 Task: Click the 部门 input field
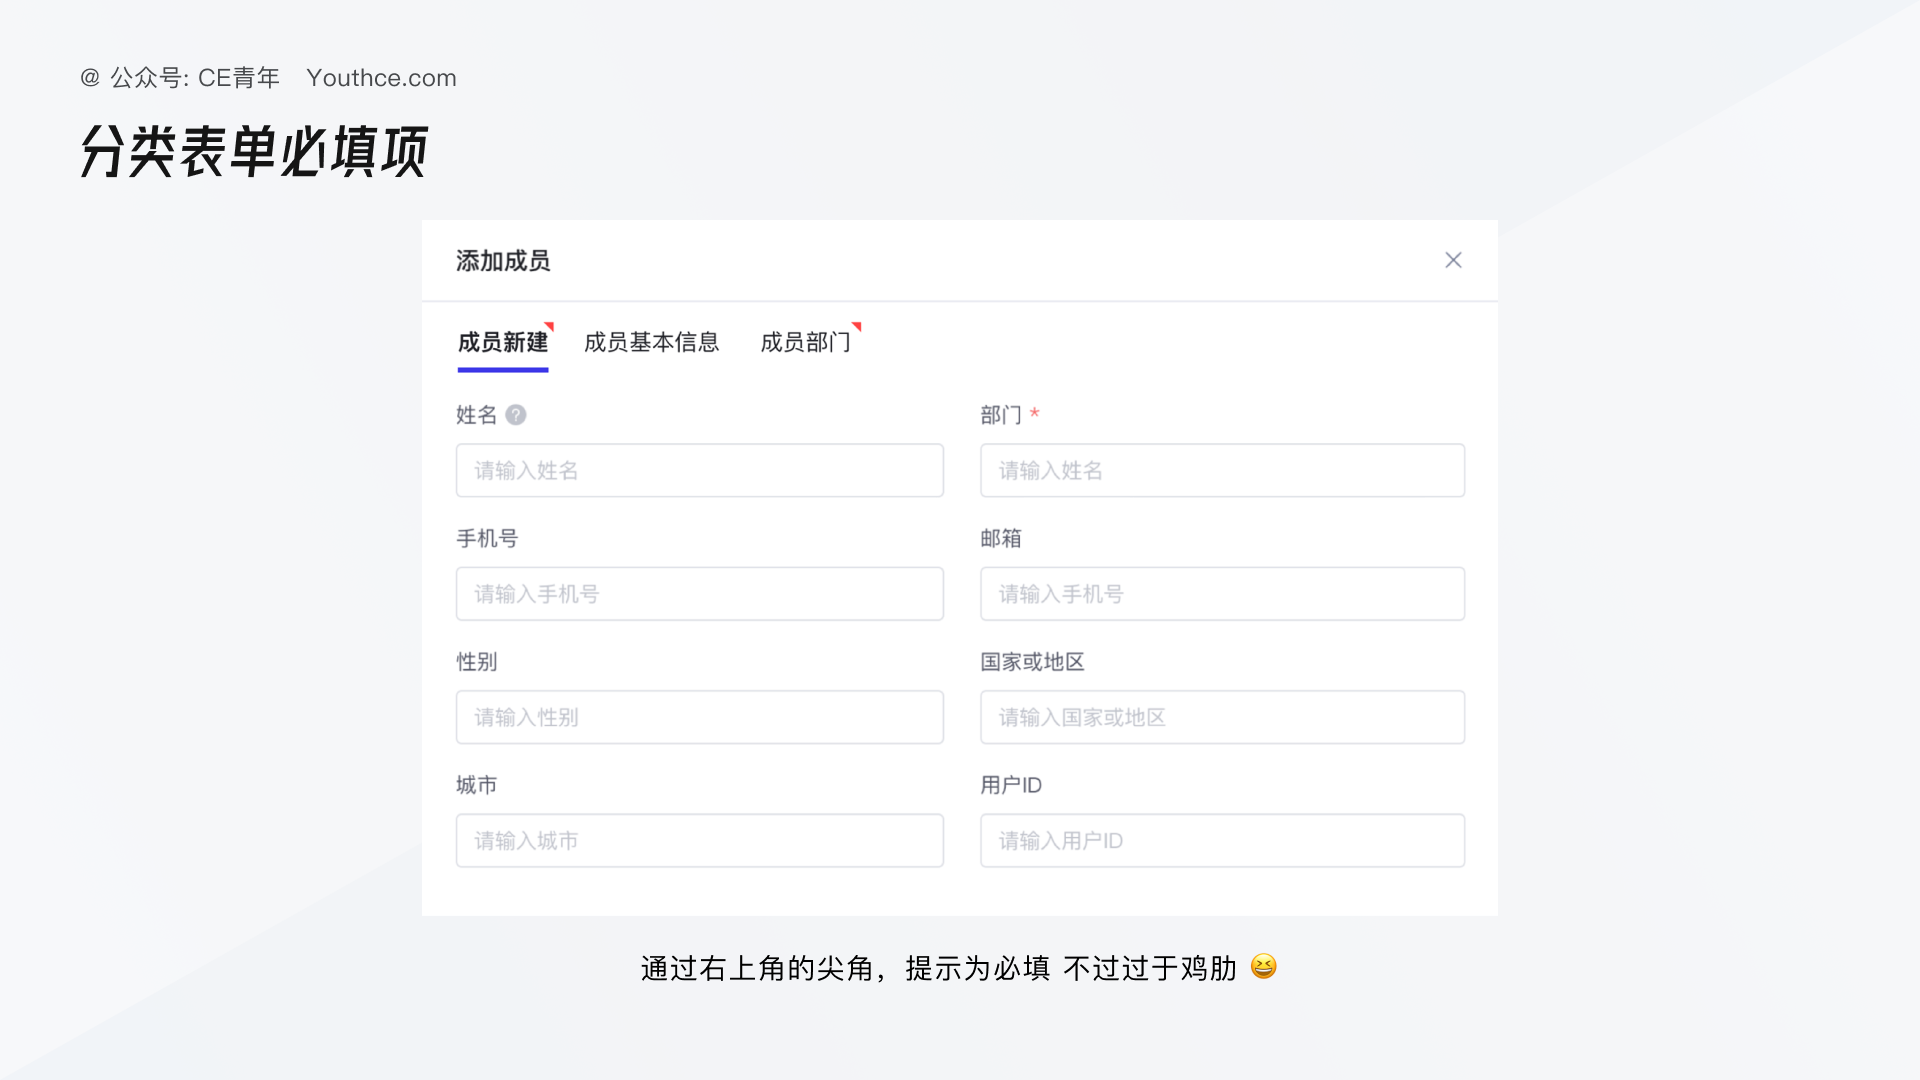pos(1222,470)
